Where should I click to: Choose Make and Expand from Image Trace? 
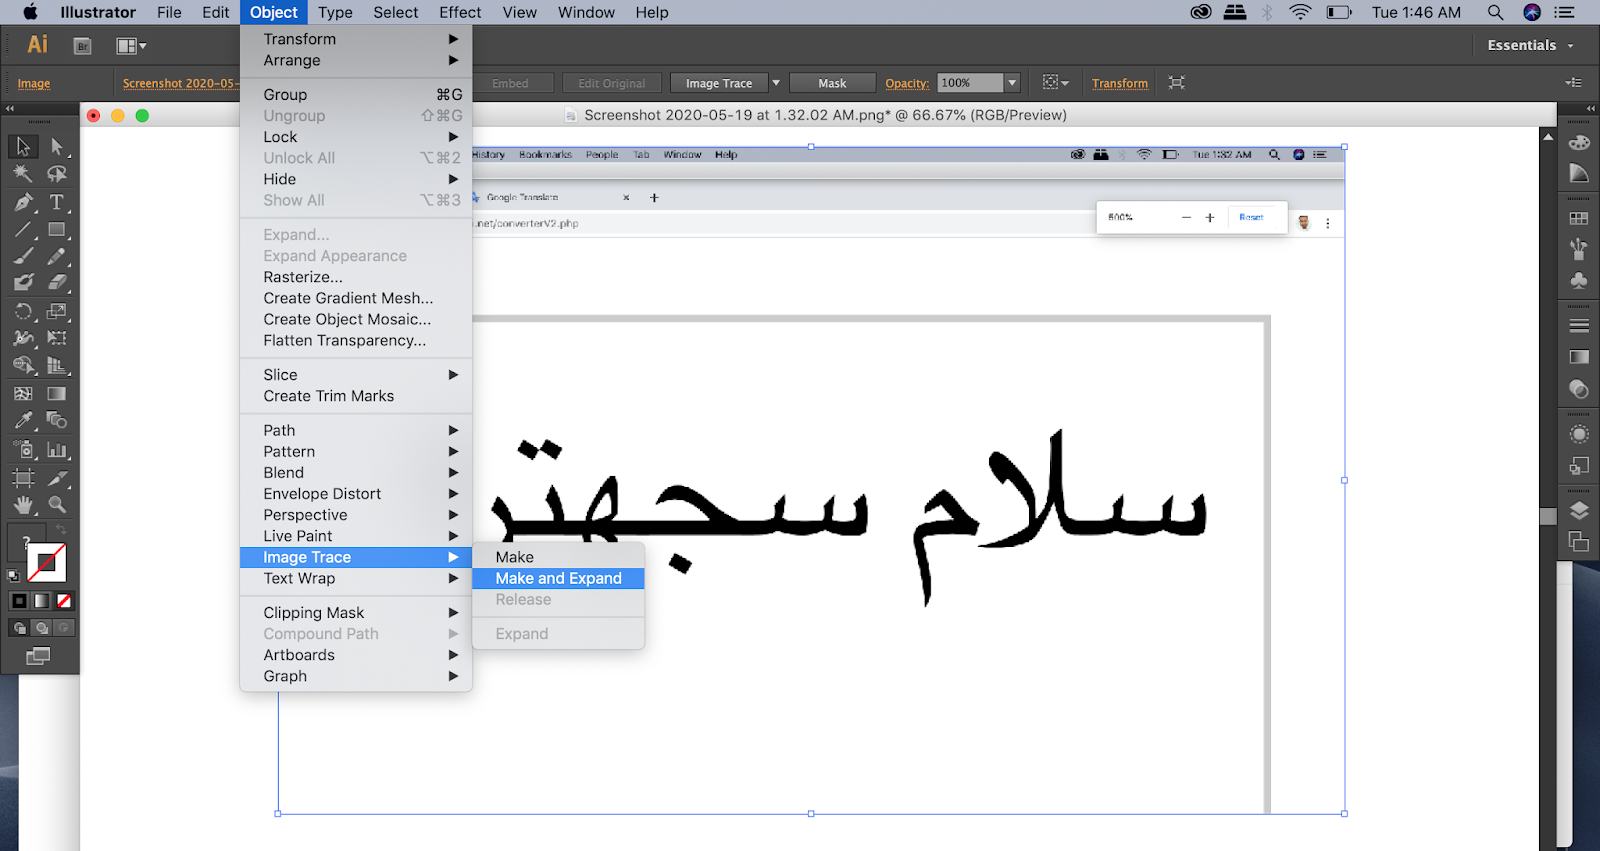(x=558, y=579)
